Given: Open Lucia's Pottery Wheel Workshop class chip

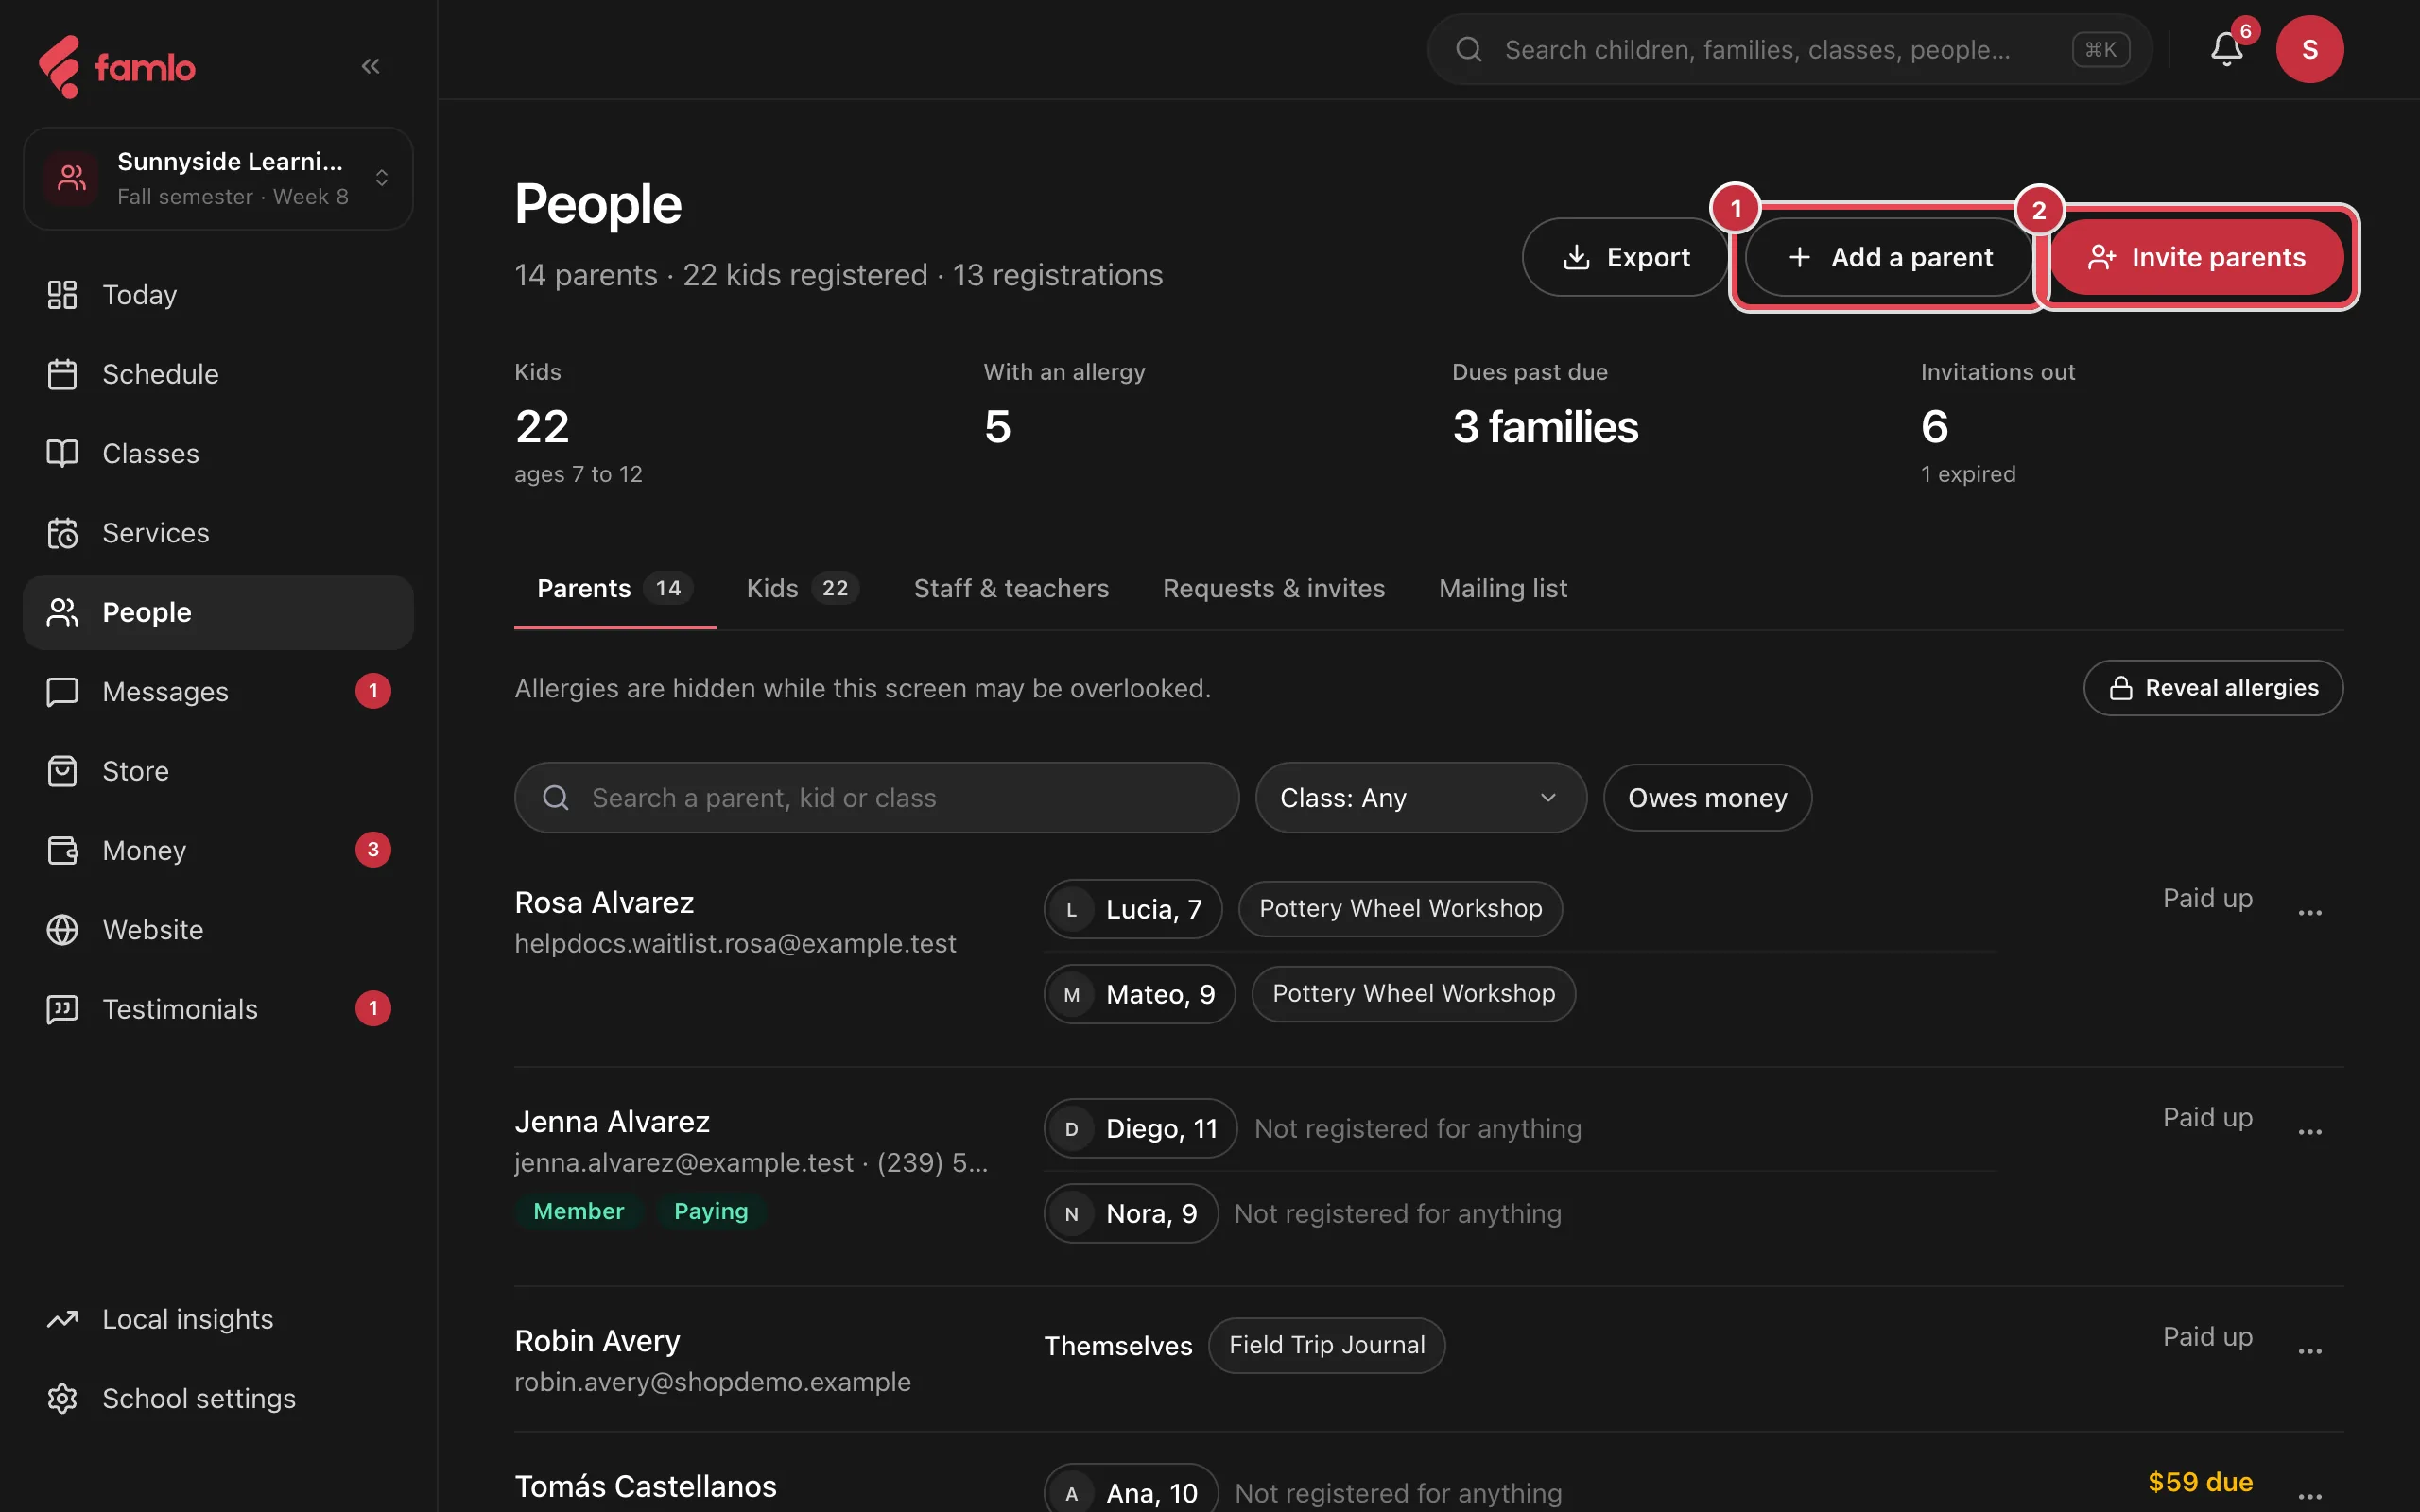Looking at the screenshot, I should (1400, 908).
